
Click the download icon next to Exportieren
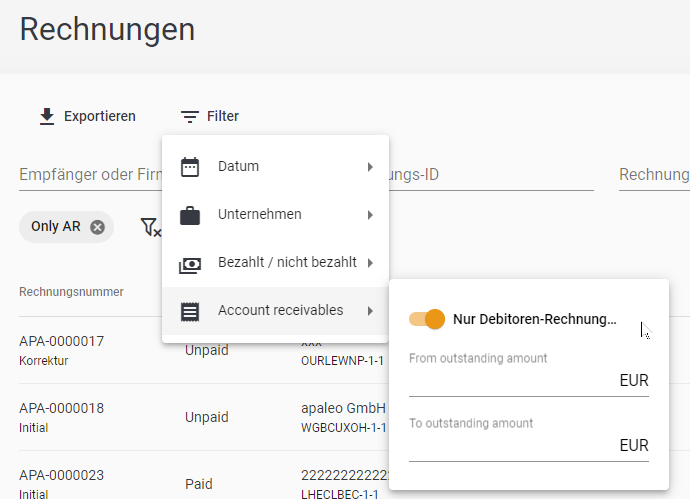(x=47, y=117)
